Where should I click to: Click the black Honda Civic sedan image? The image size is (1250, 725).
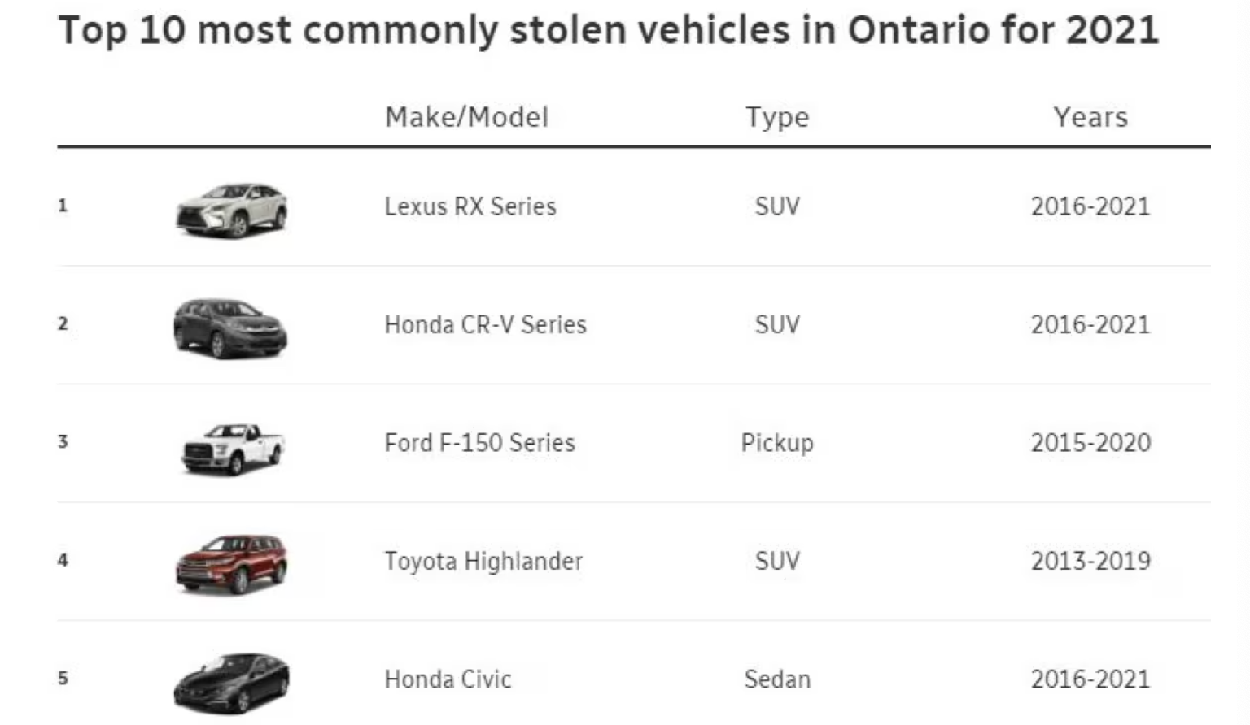[231, 683]
